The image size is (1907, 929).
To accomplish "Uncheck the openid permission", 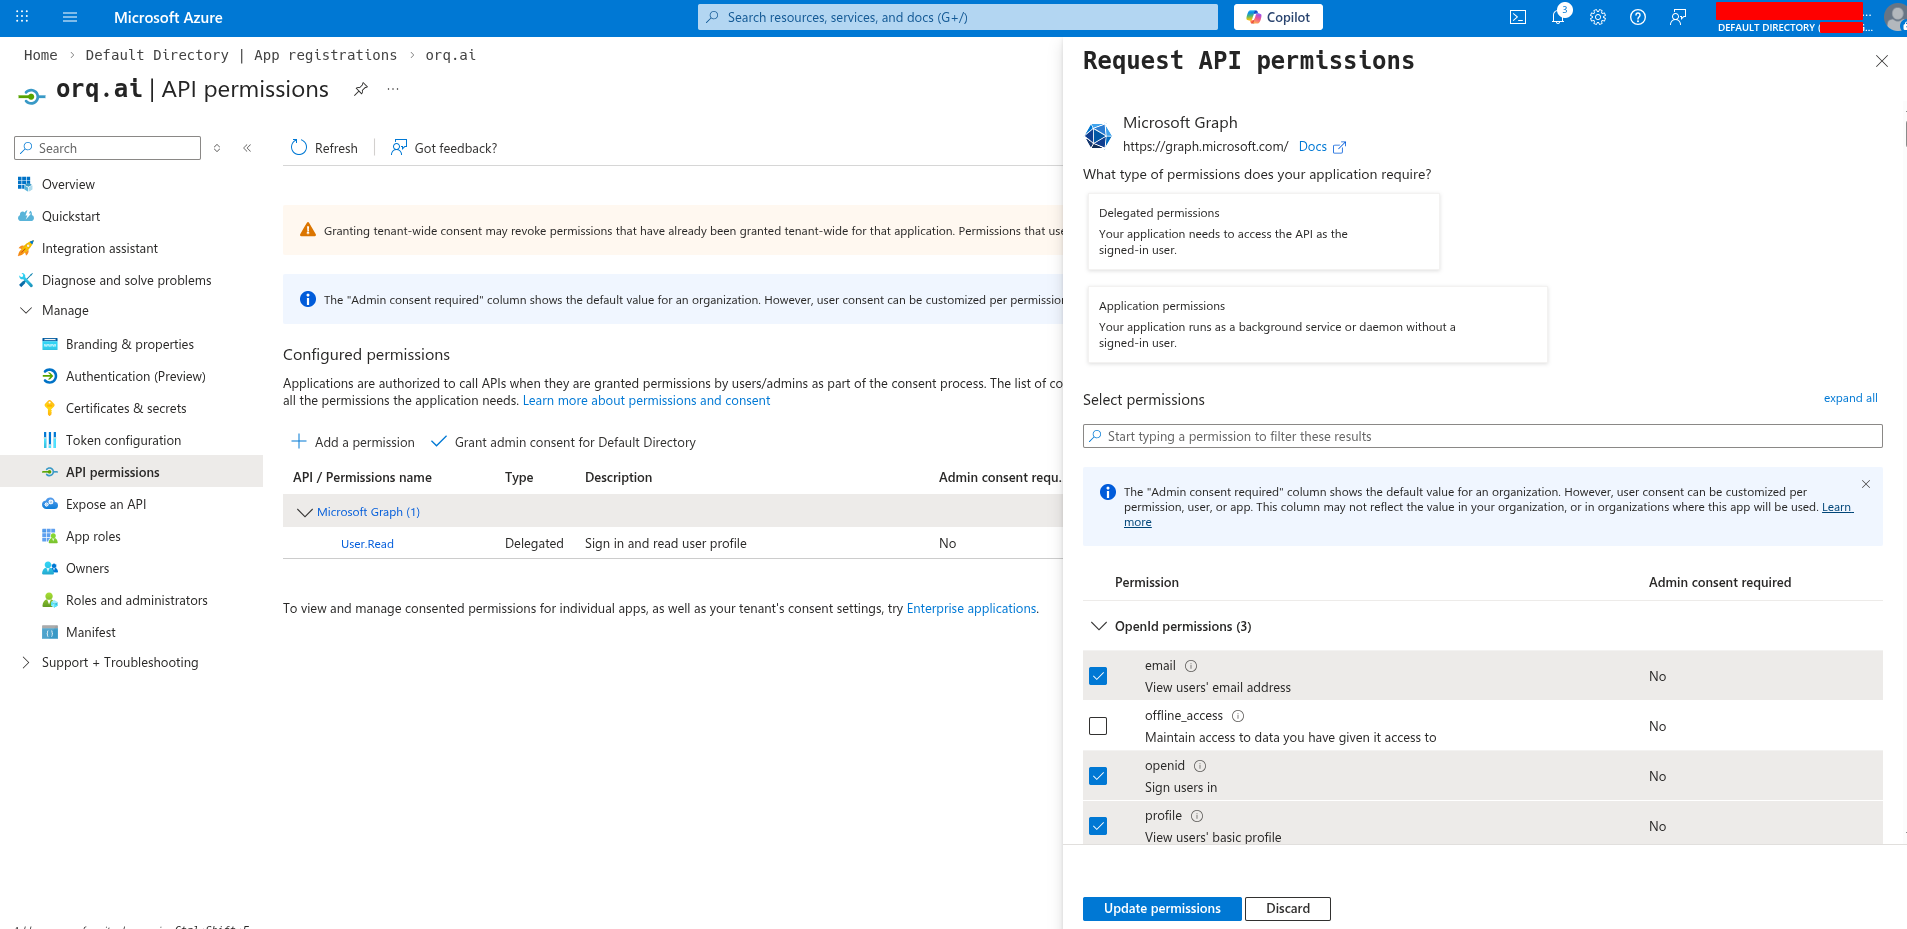I will 1098,775.
